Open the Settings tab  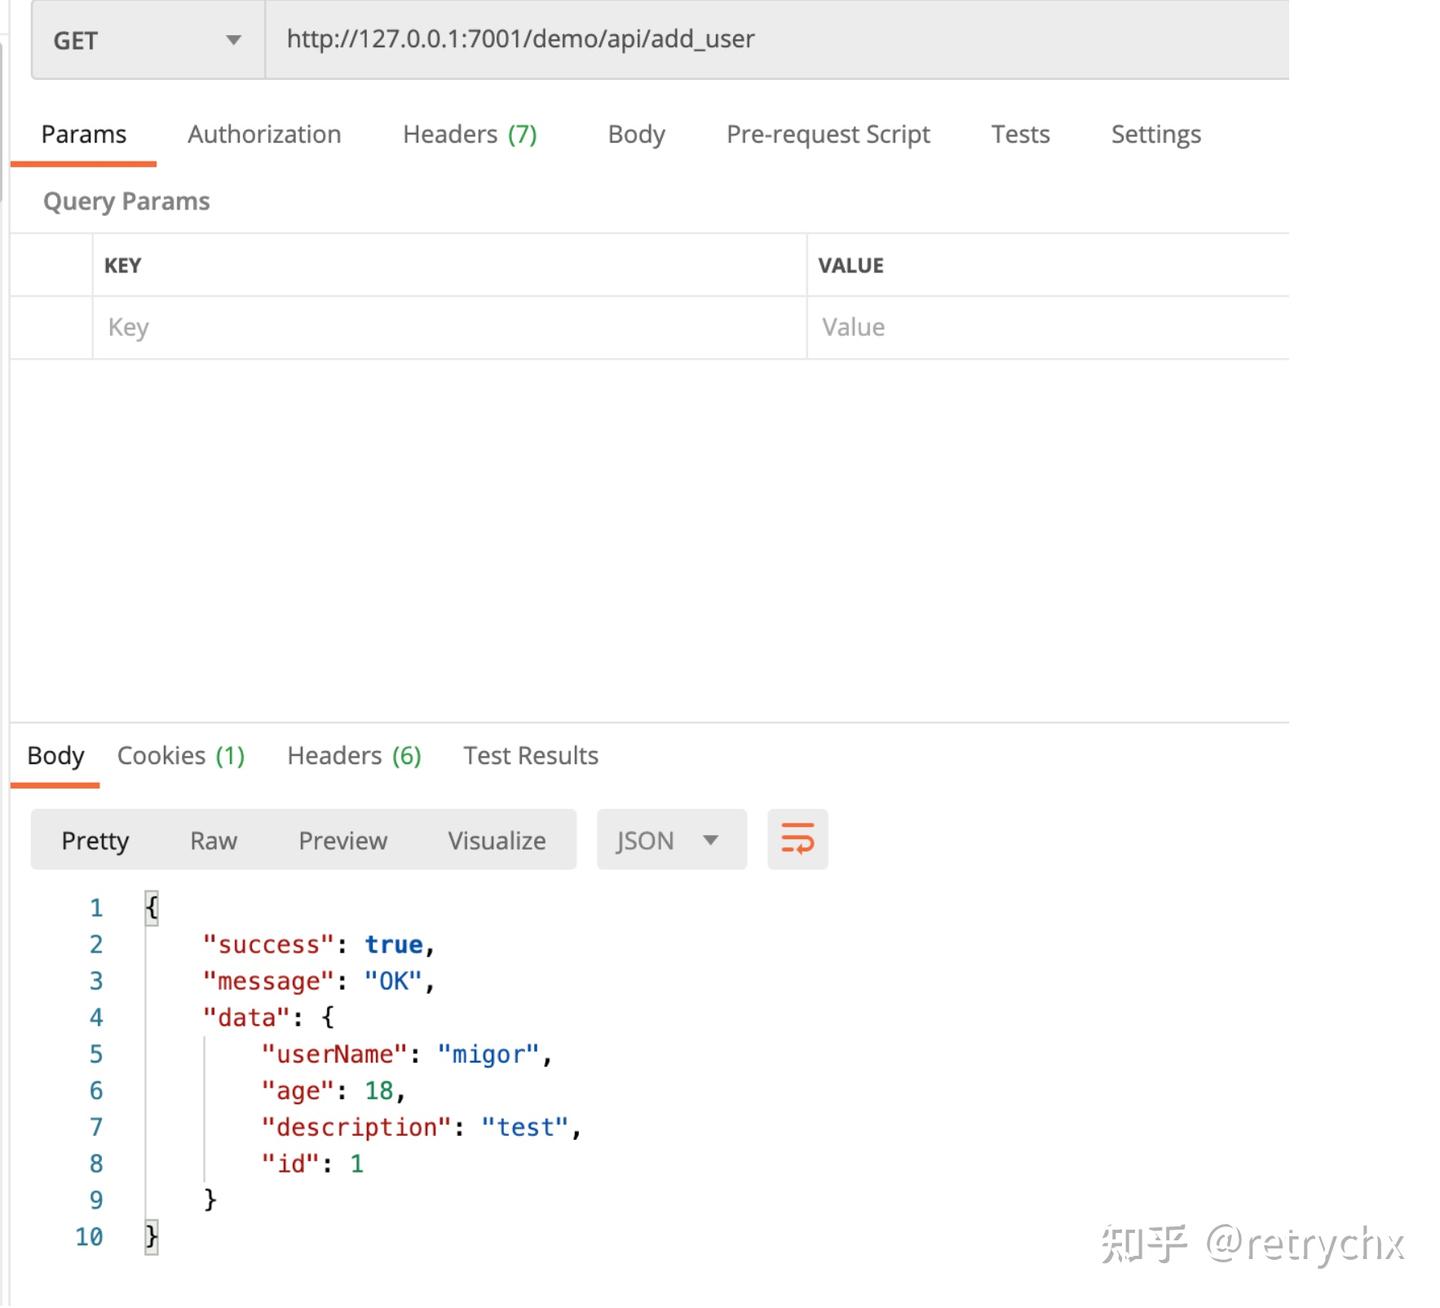click(1155, 134)
